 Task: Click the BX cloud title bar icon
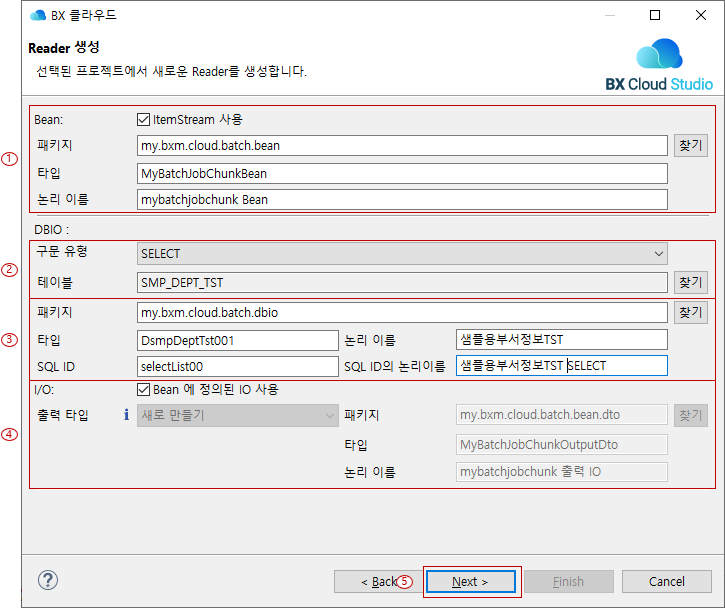click(x=38, y=15)
